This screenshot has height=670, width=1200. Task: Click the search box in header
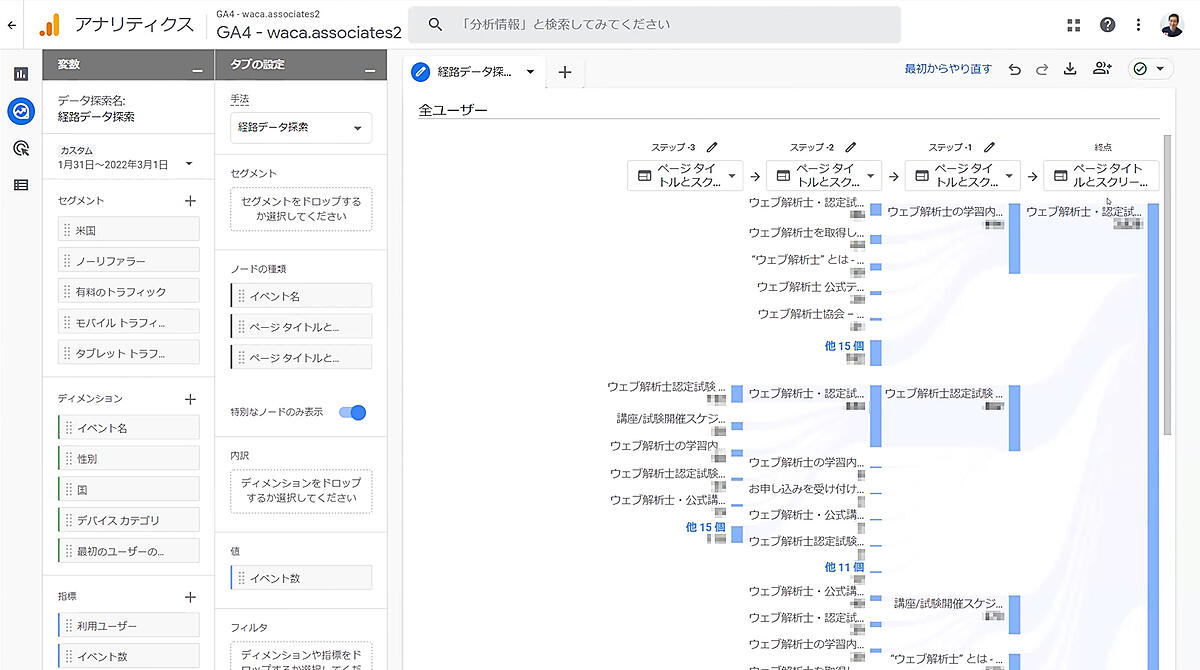(x=658, y=24)
